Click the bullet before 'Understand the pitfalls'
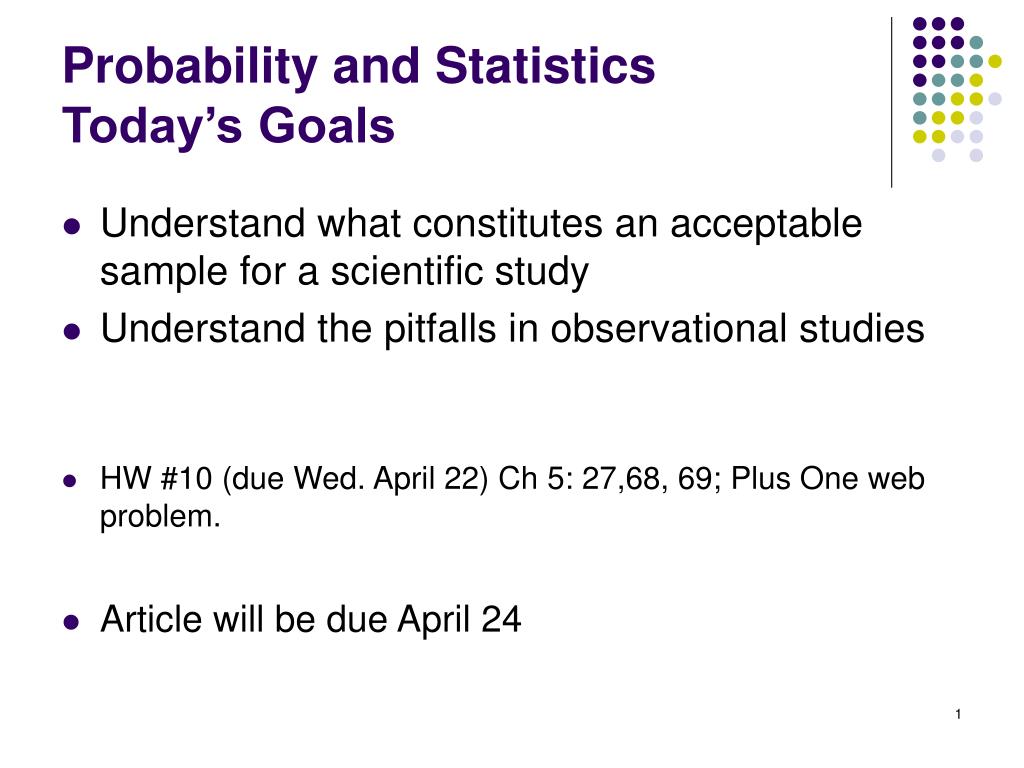Screen dimensions: 1024x768 [72, 331]
